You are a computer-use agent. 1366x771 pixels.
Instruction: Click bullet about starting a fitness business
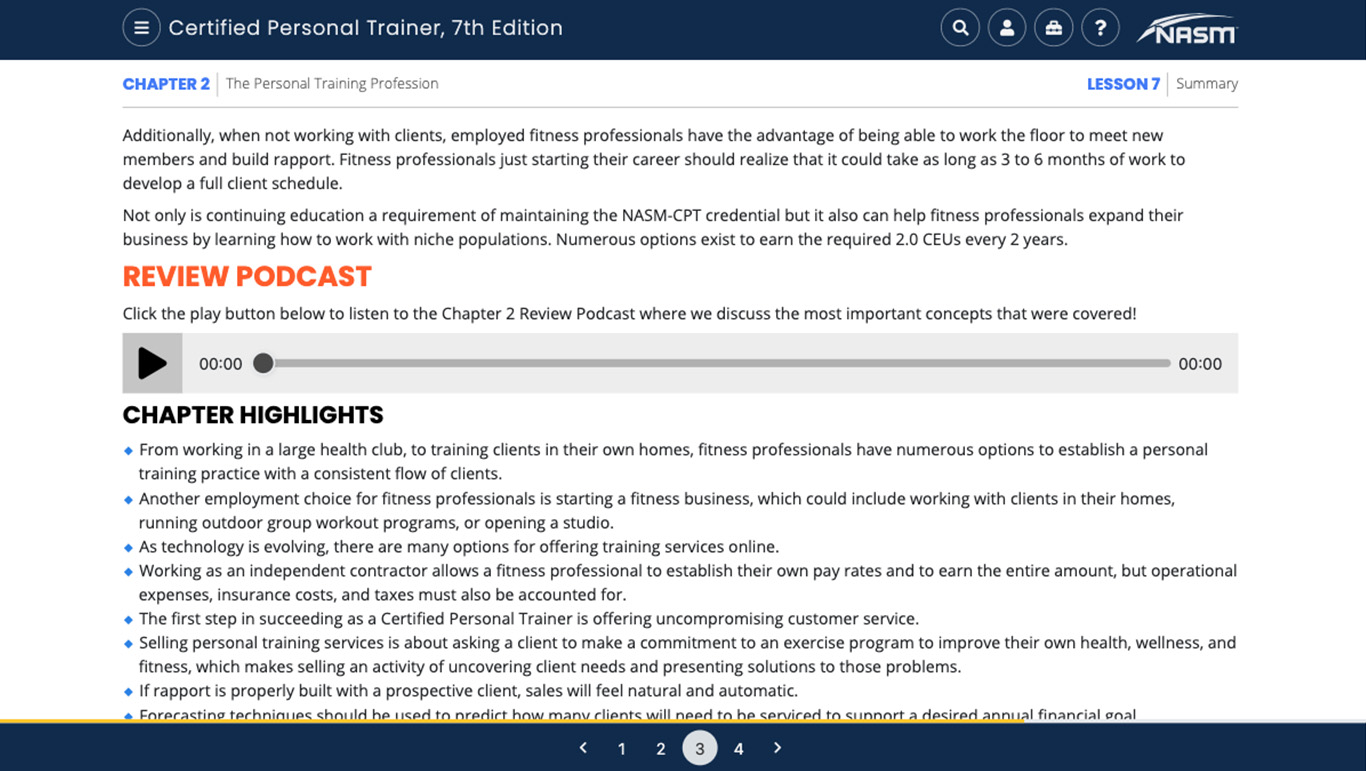tap(657, 510)
